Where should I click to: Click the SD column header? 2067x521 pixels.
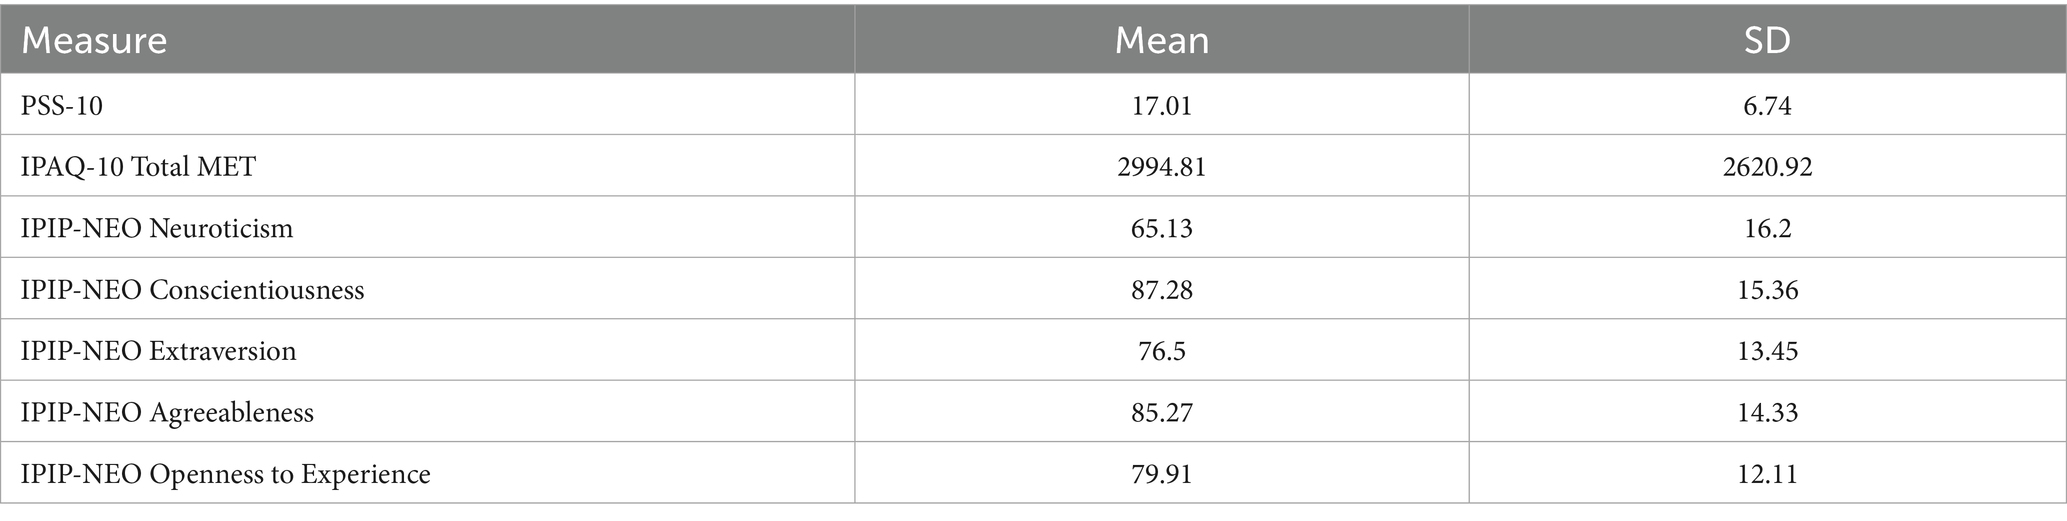pyautogui.click(x=1767, y=40)
